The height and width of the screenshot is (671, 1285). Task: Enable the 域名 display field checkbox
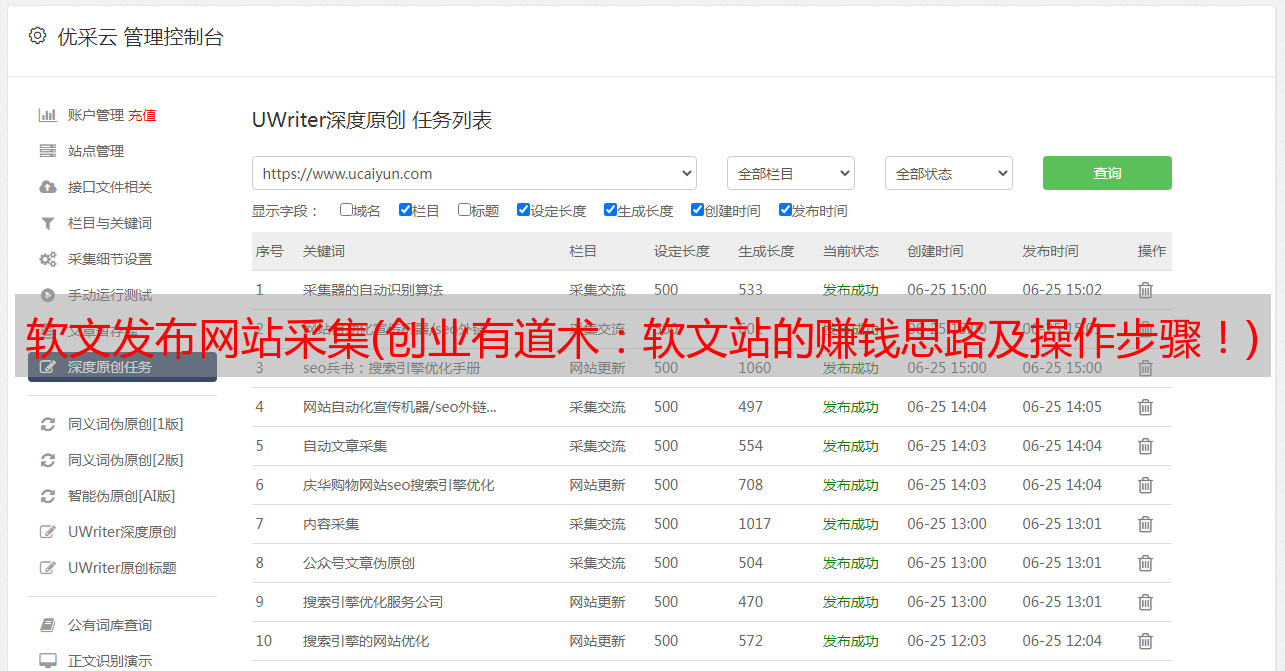[346, 210]
